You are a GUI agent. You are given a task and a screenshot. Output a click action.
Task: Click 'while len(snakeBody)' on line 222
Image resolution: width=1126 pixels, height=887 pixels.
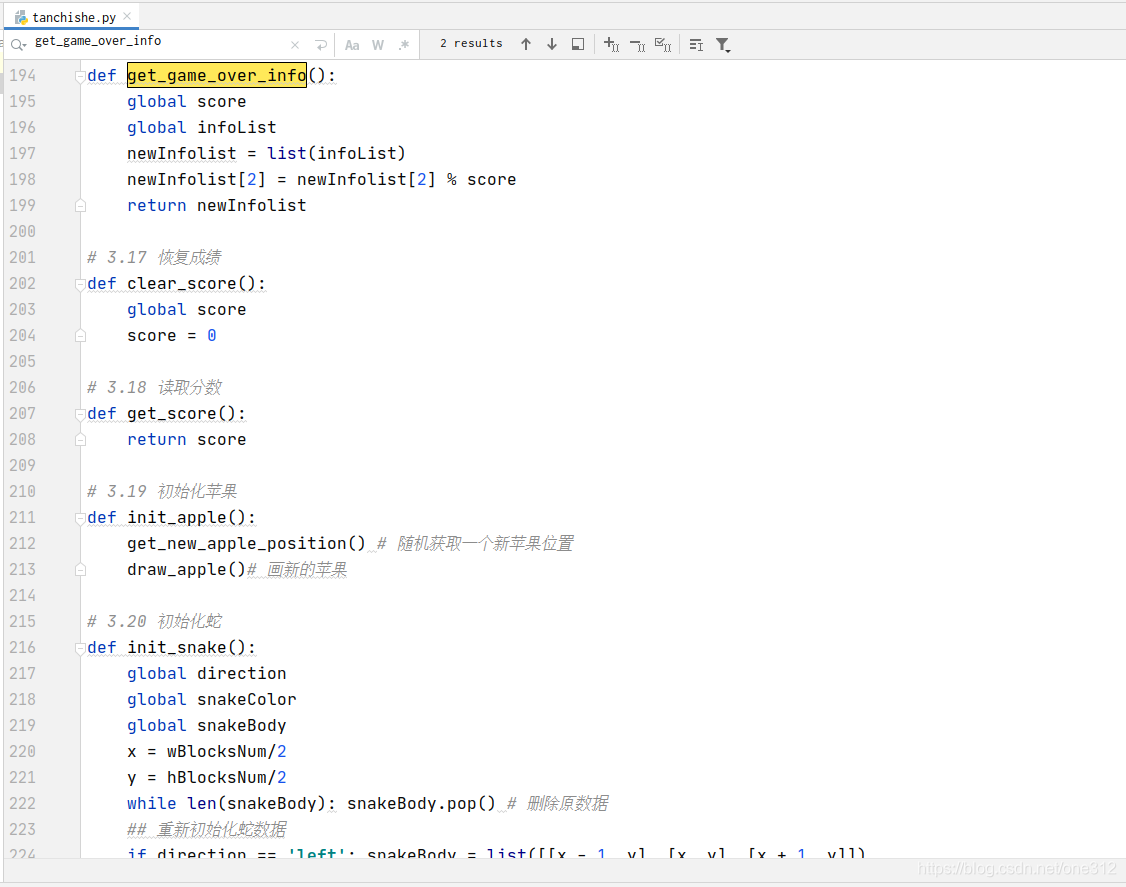pyautogui.click(x=228, y=804)
